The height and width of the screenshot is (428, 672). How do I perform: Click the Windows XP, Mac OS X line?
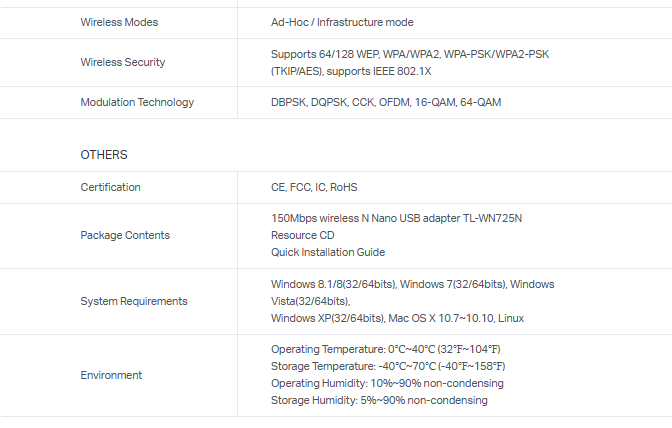click(397, 318)
